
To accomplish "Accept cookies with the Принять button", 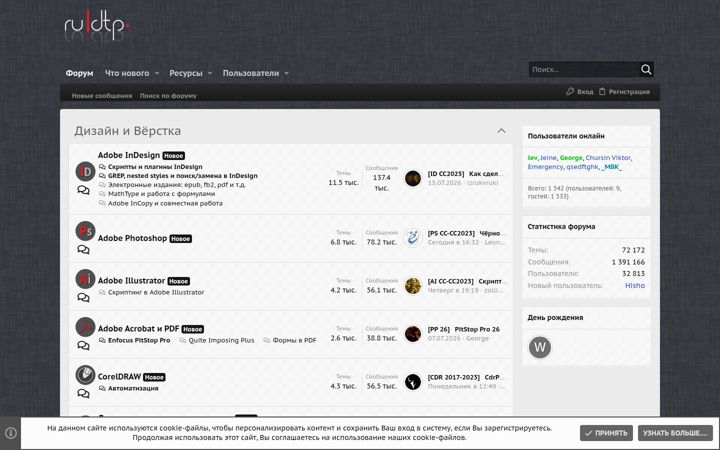I will (606, 433).
